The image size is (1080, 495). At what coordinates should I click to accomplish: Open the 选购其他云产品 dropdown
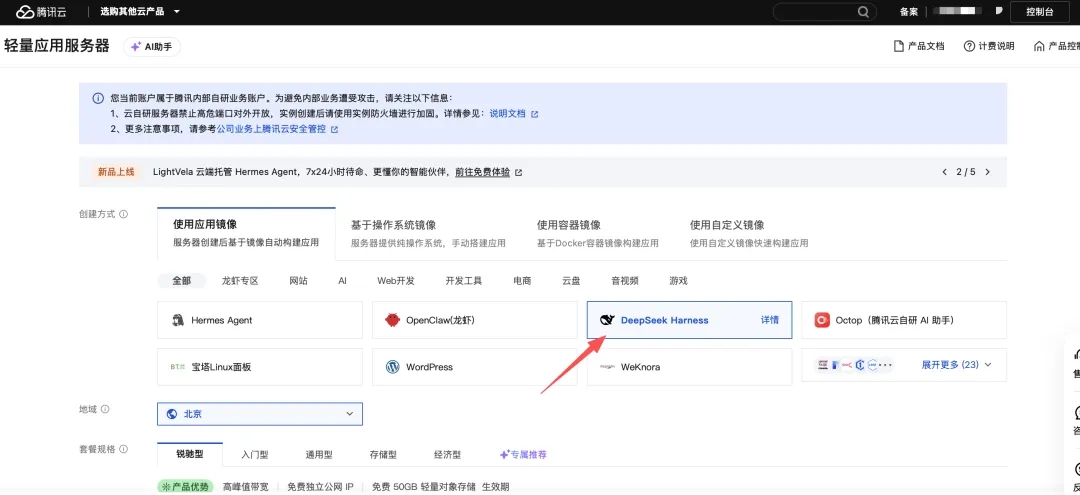coord(140,12)
